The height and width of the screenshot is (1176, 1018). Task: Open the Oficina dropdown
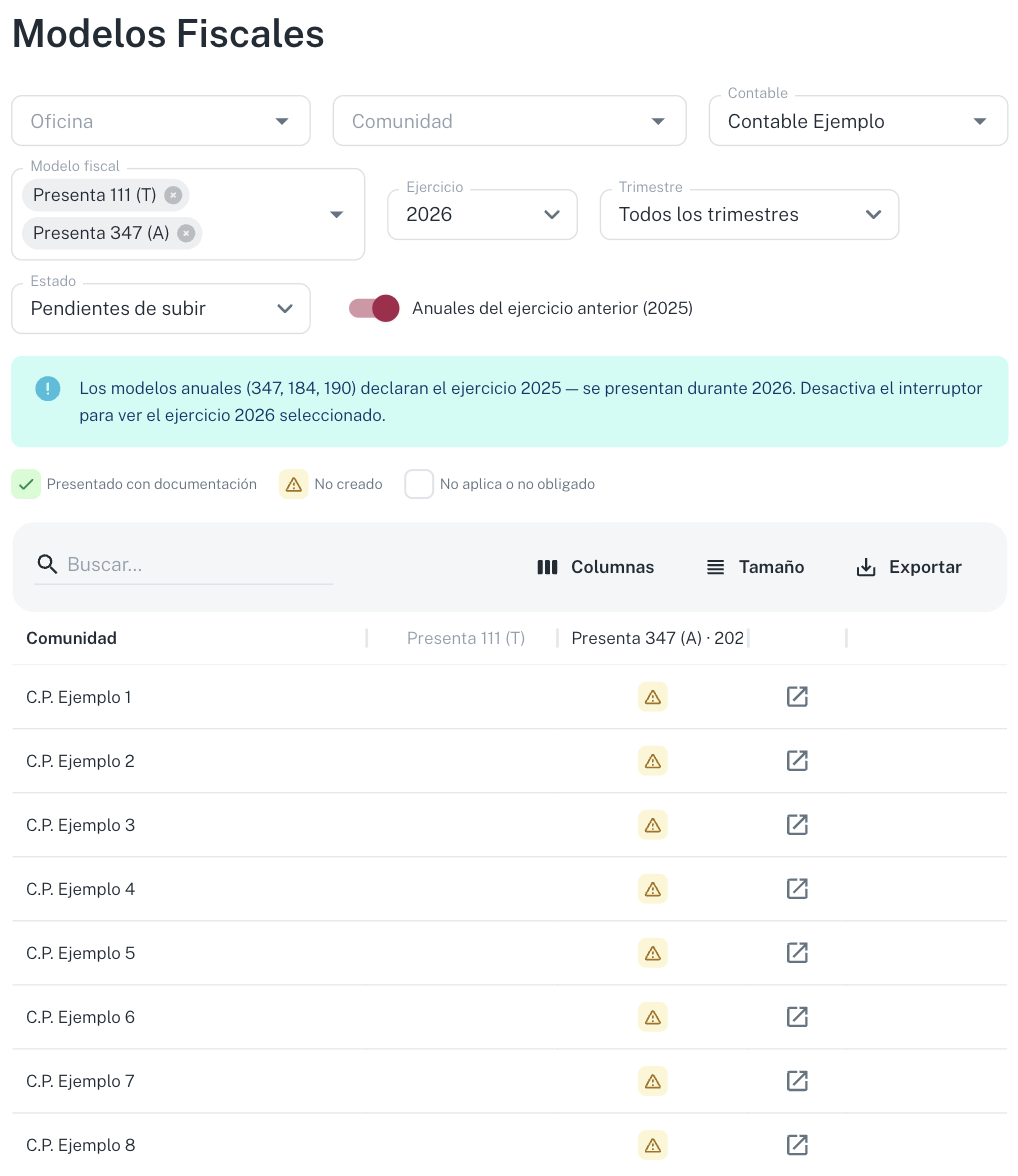click(x=161, y=121)
